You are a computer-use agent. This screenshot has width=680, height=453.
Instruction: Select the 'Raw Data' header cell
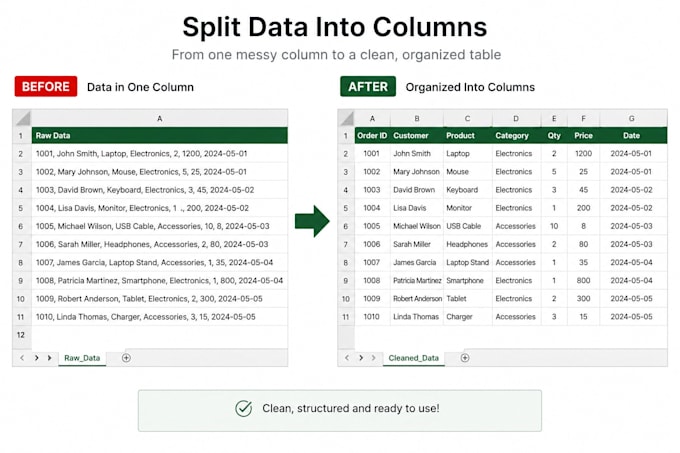(x=160, y=136)
